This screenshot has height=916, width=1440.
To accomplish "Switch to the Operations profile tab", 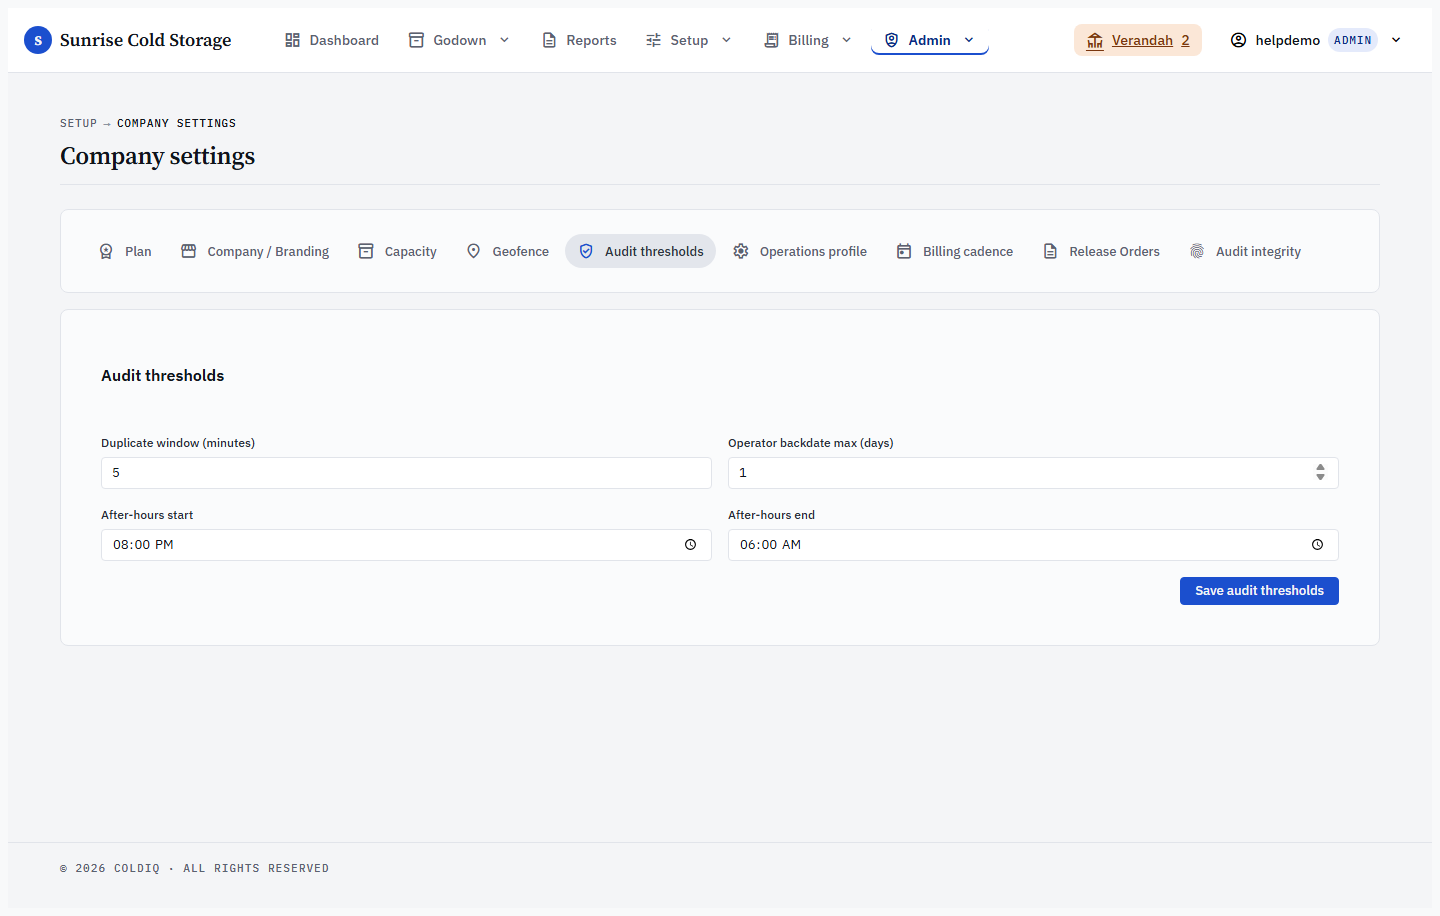I will 800,251.
